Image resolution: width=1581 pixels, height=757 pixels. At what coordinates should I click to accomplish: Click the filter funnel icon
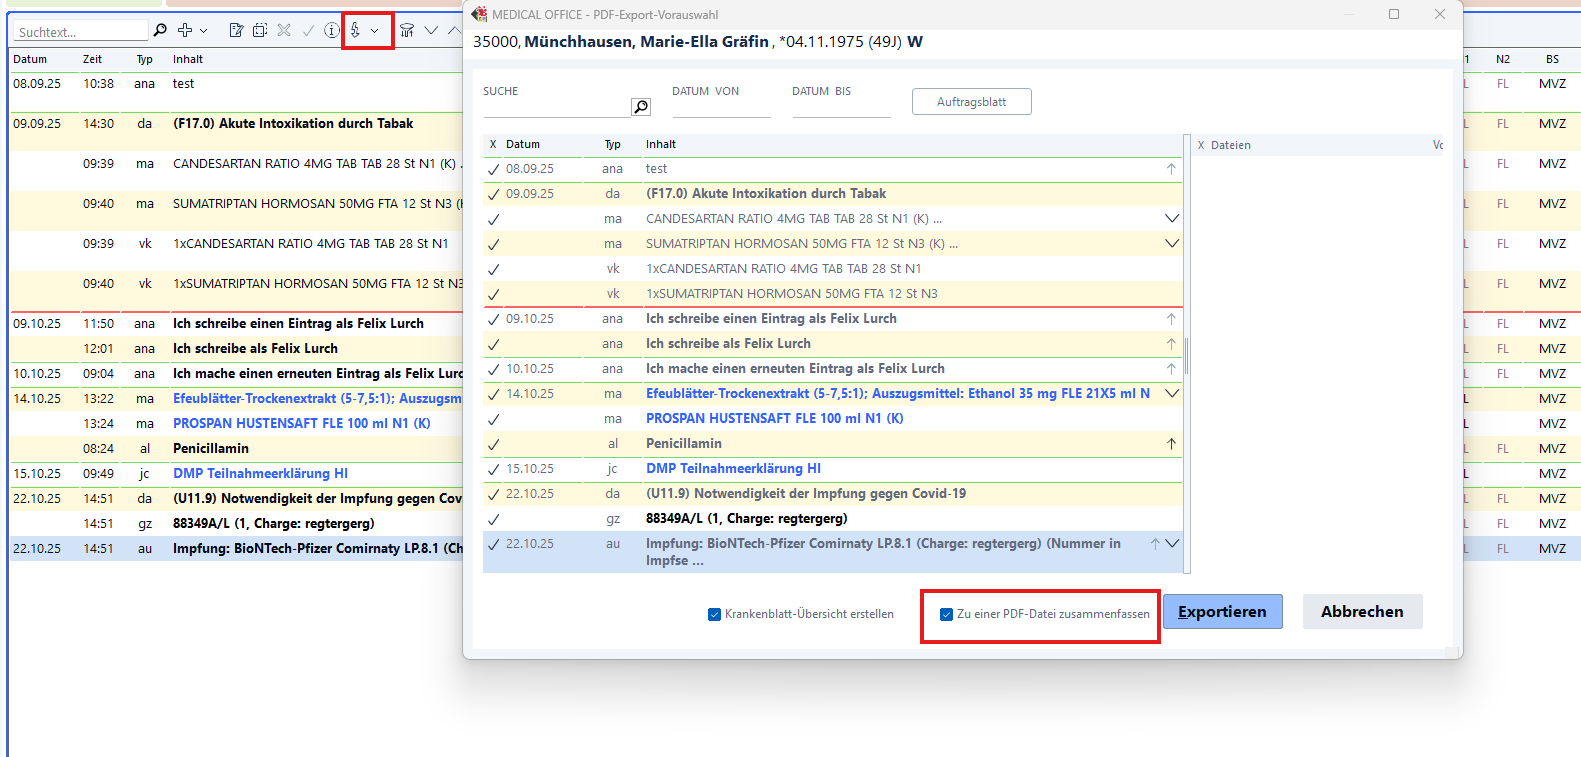coord(407,30)
